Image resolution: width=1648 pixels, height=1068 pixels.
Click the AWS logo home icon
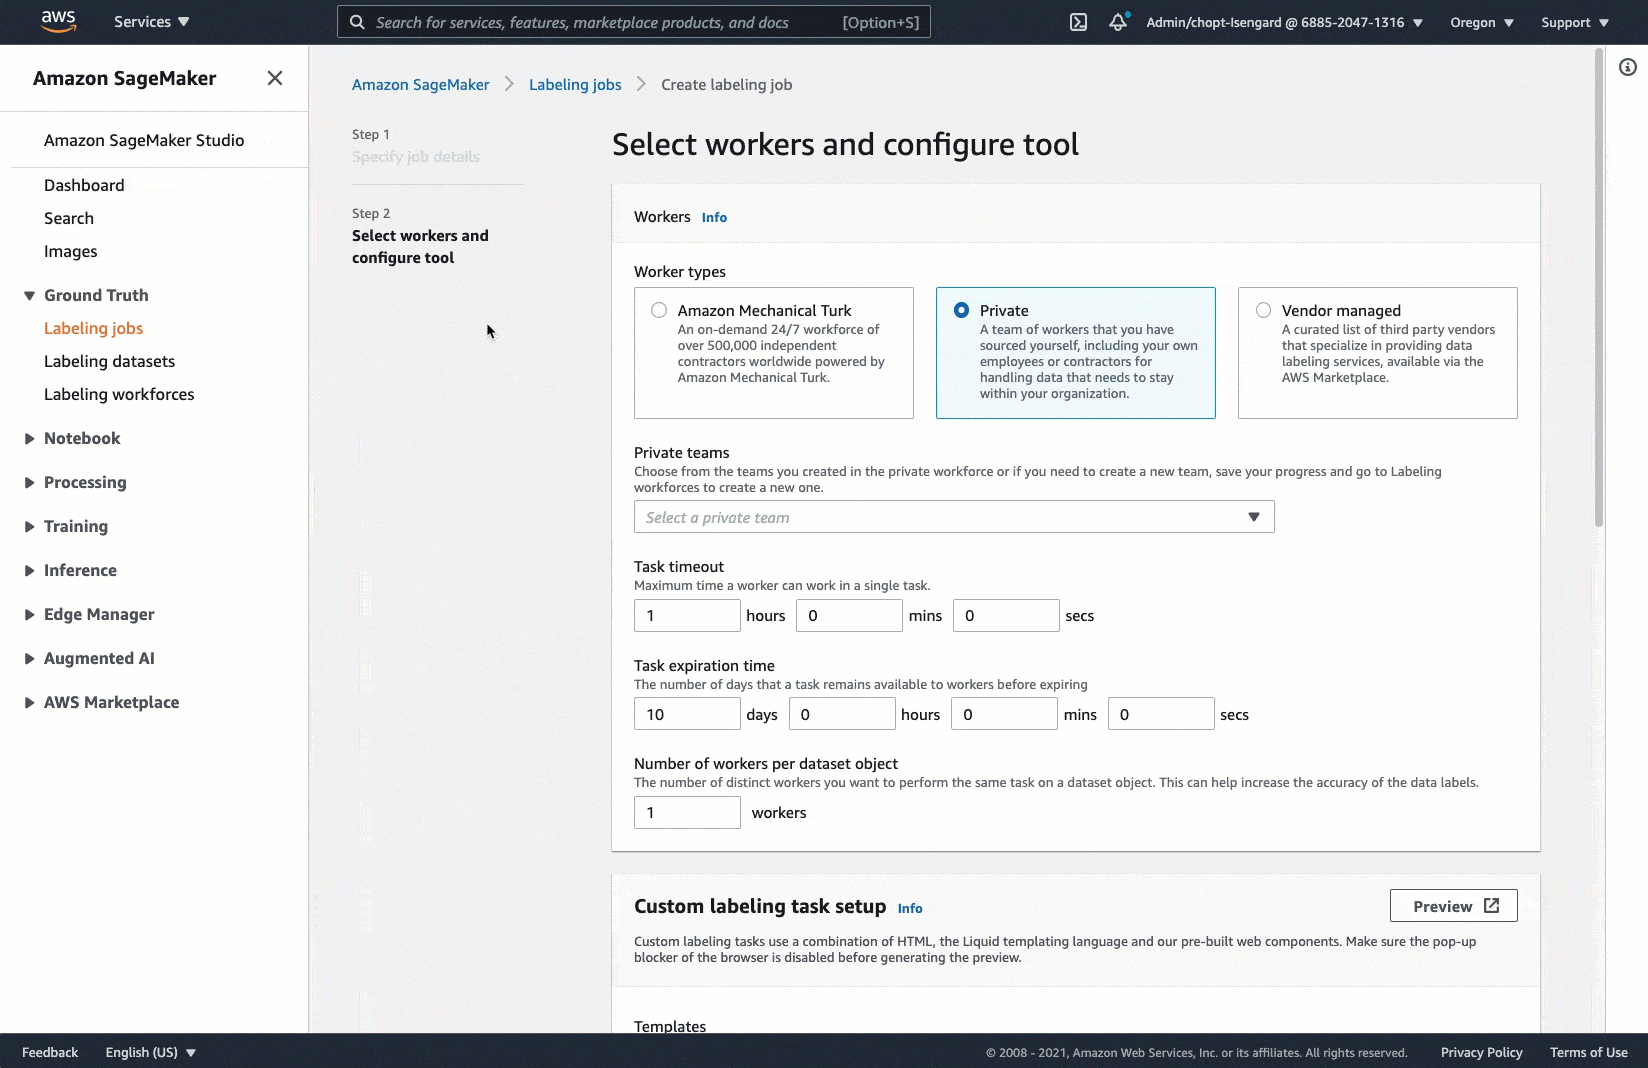pos(58,21)
